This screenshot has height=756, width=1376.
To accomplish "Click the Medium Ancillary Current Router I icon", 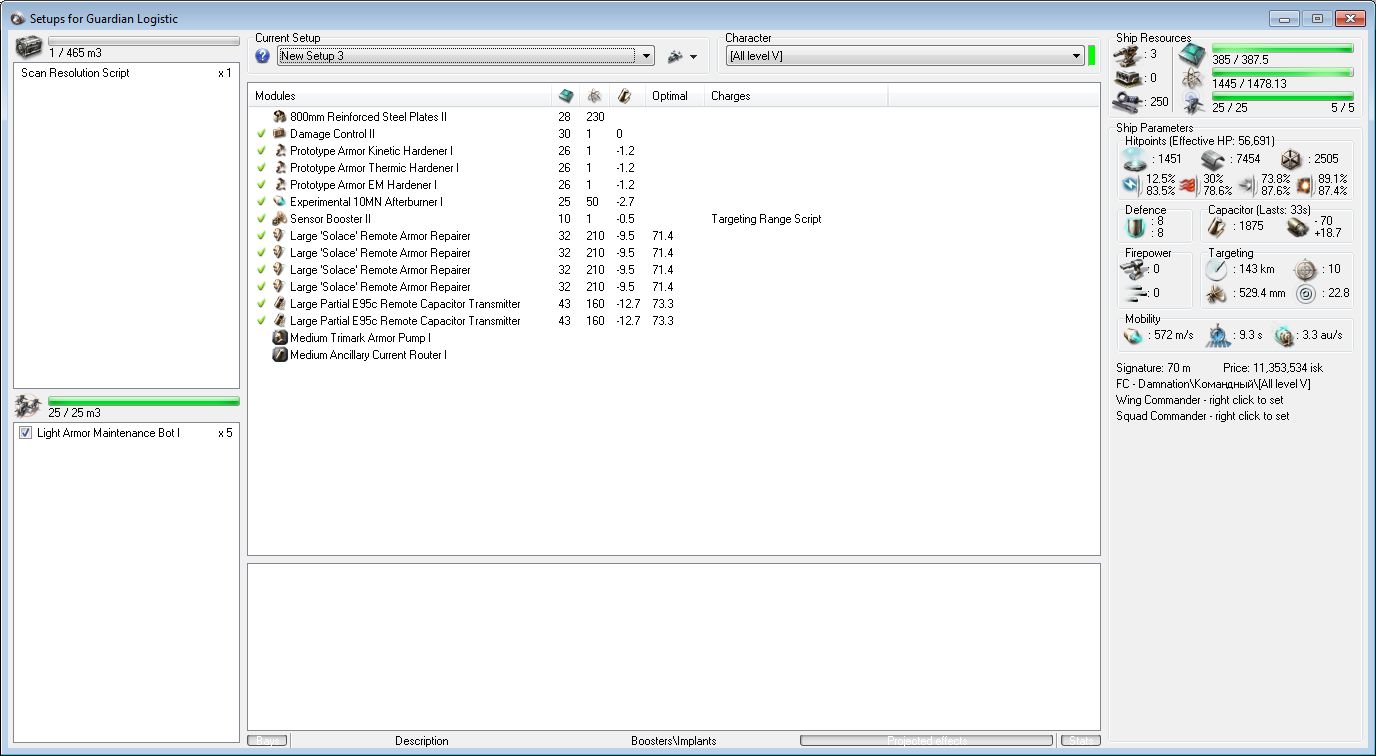I will pos(280,355).
